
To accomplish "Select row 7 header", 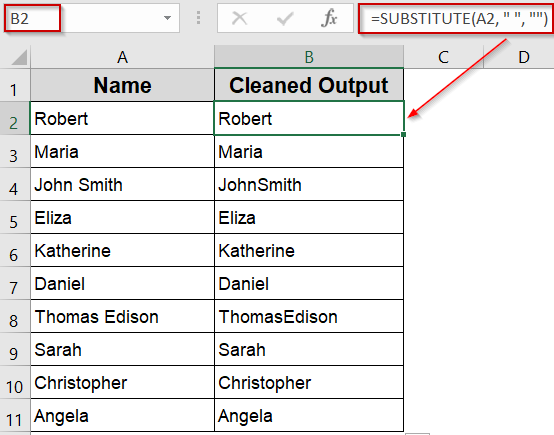I will click(x=15, y=283).
